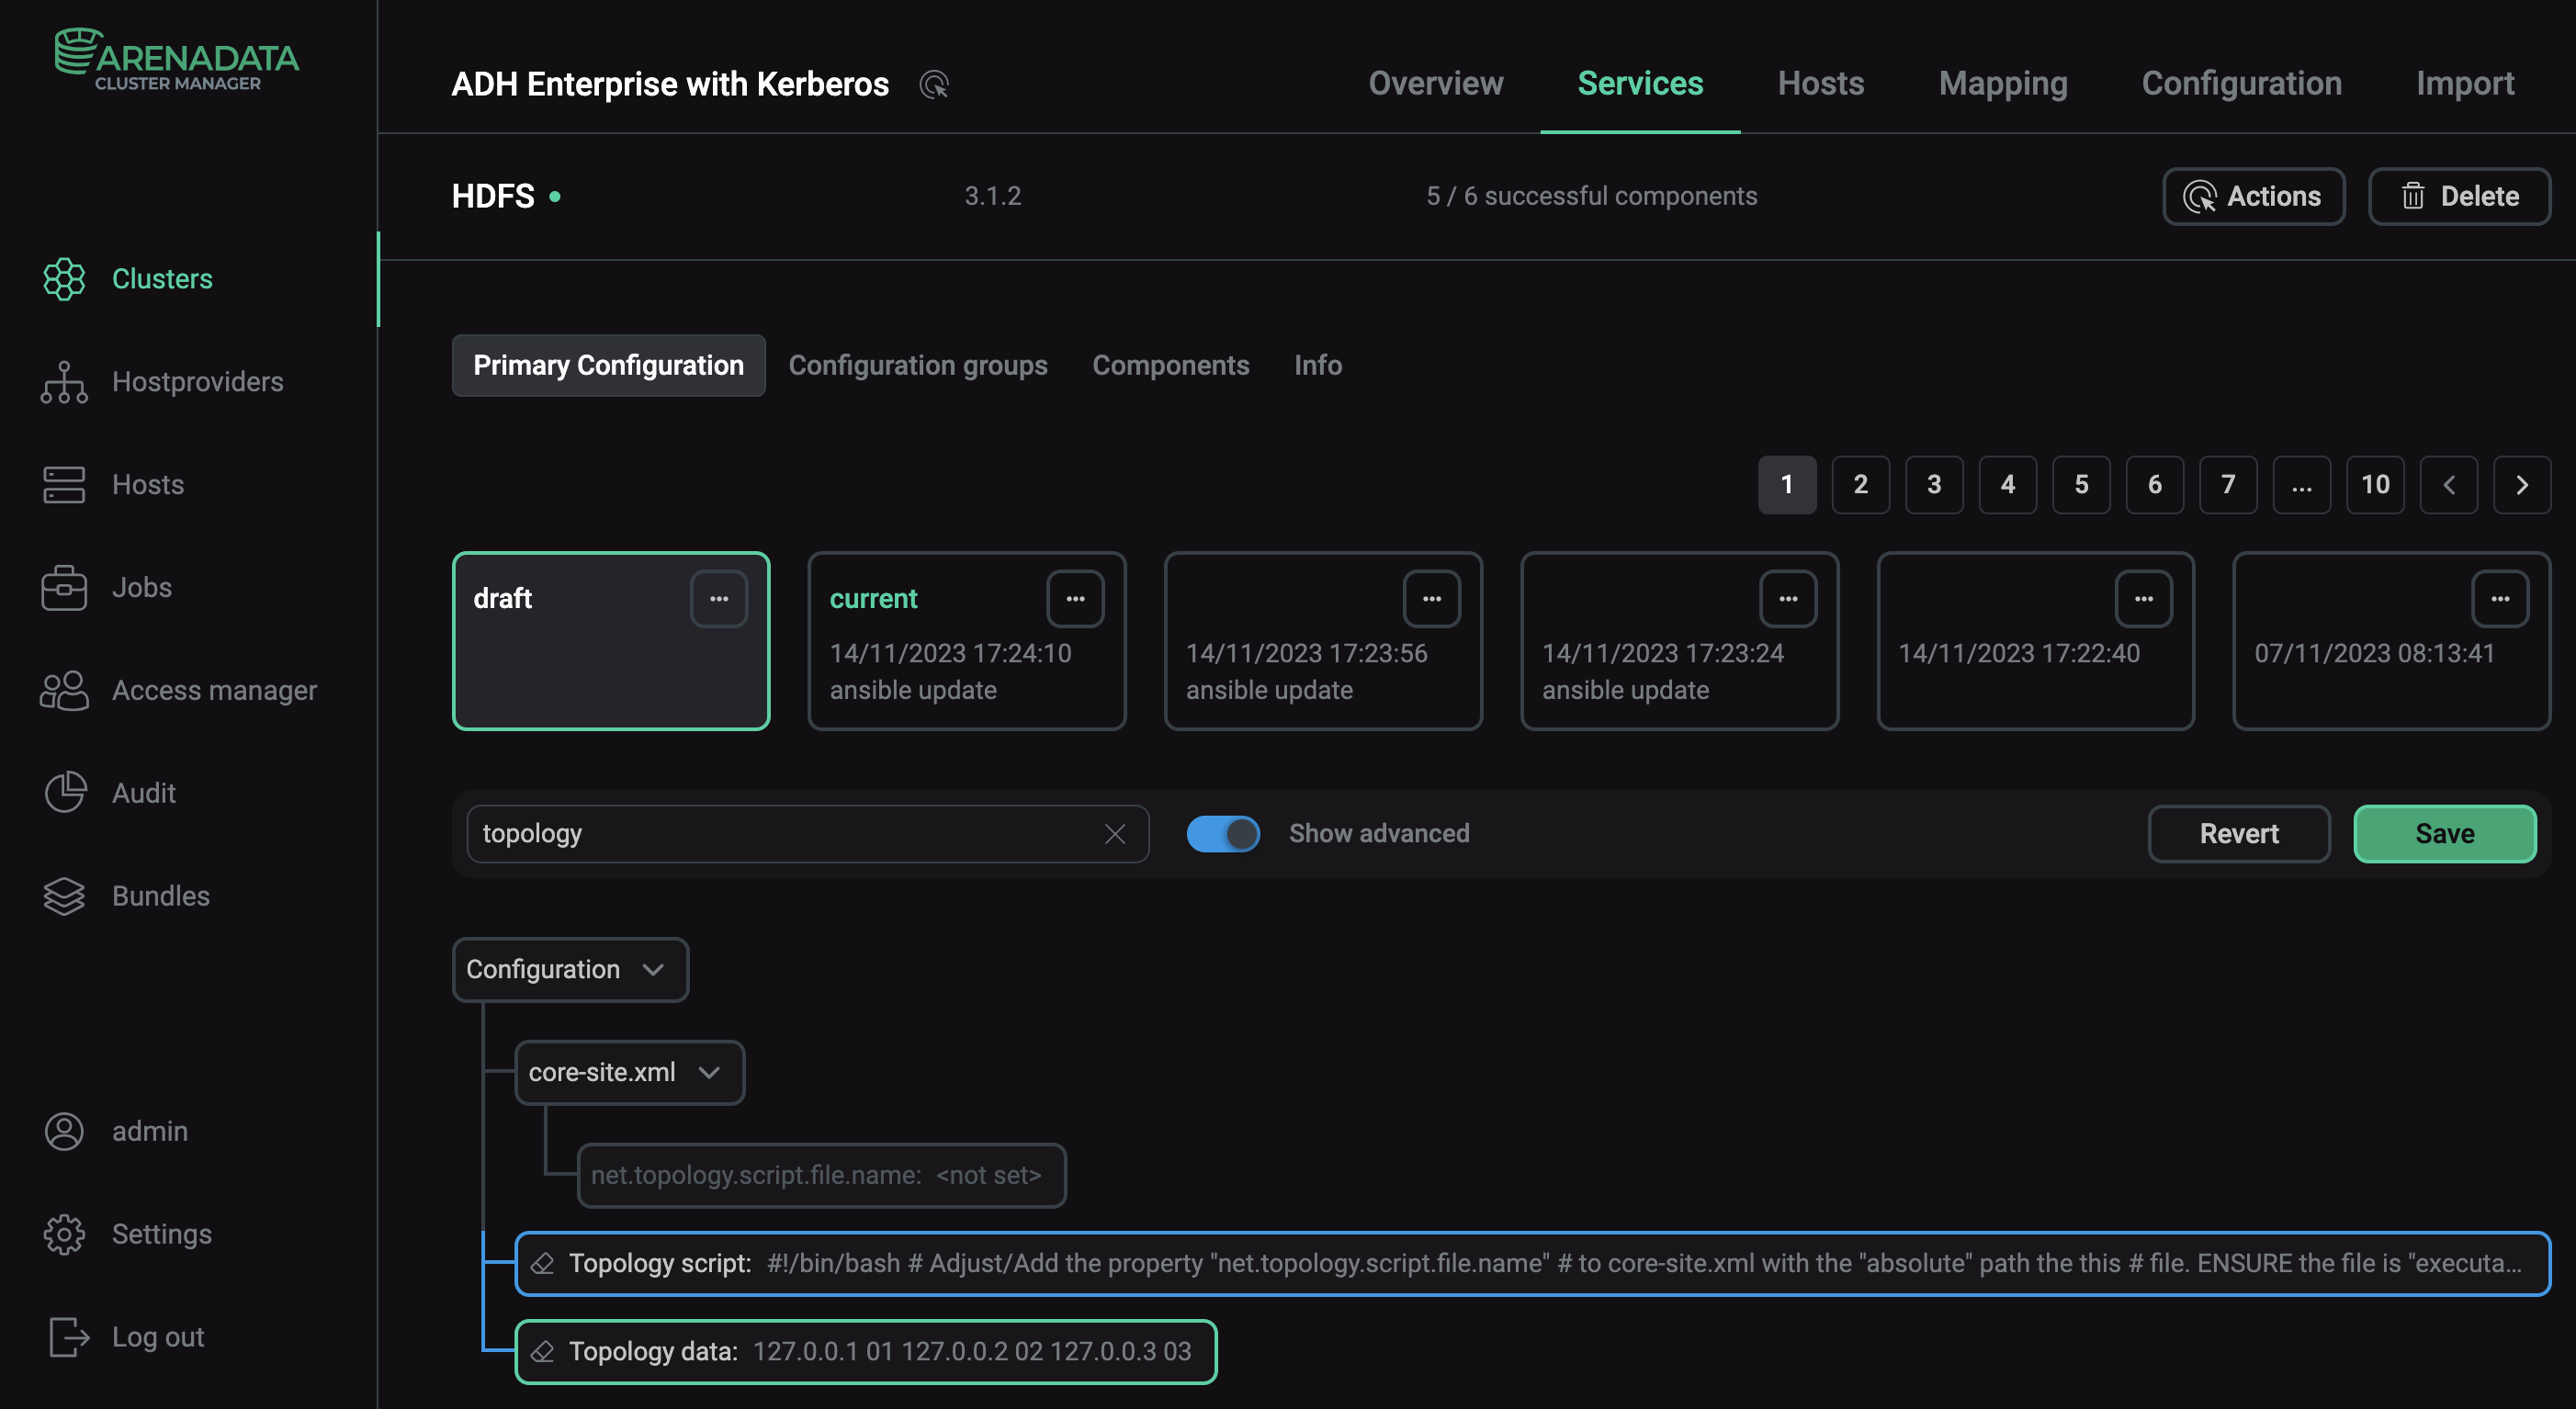Select the 14/11/2023 17:23:56 configuration card
Viewport: 2576px width, 1409px height.
[1323, 641]
